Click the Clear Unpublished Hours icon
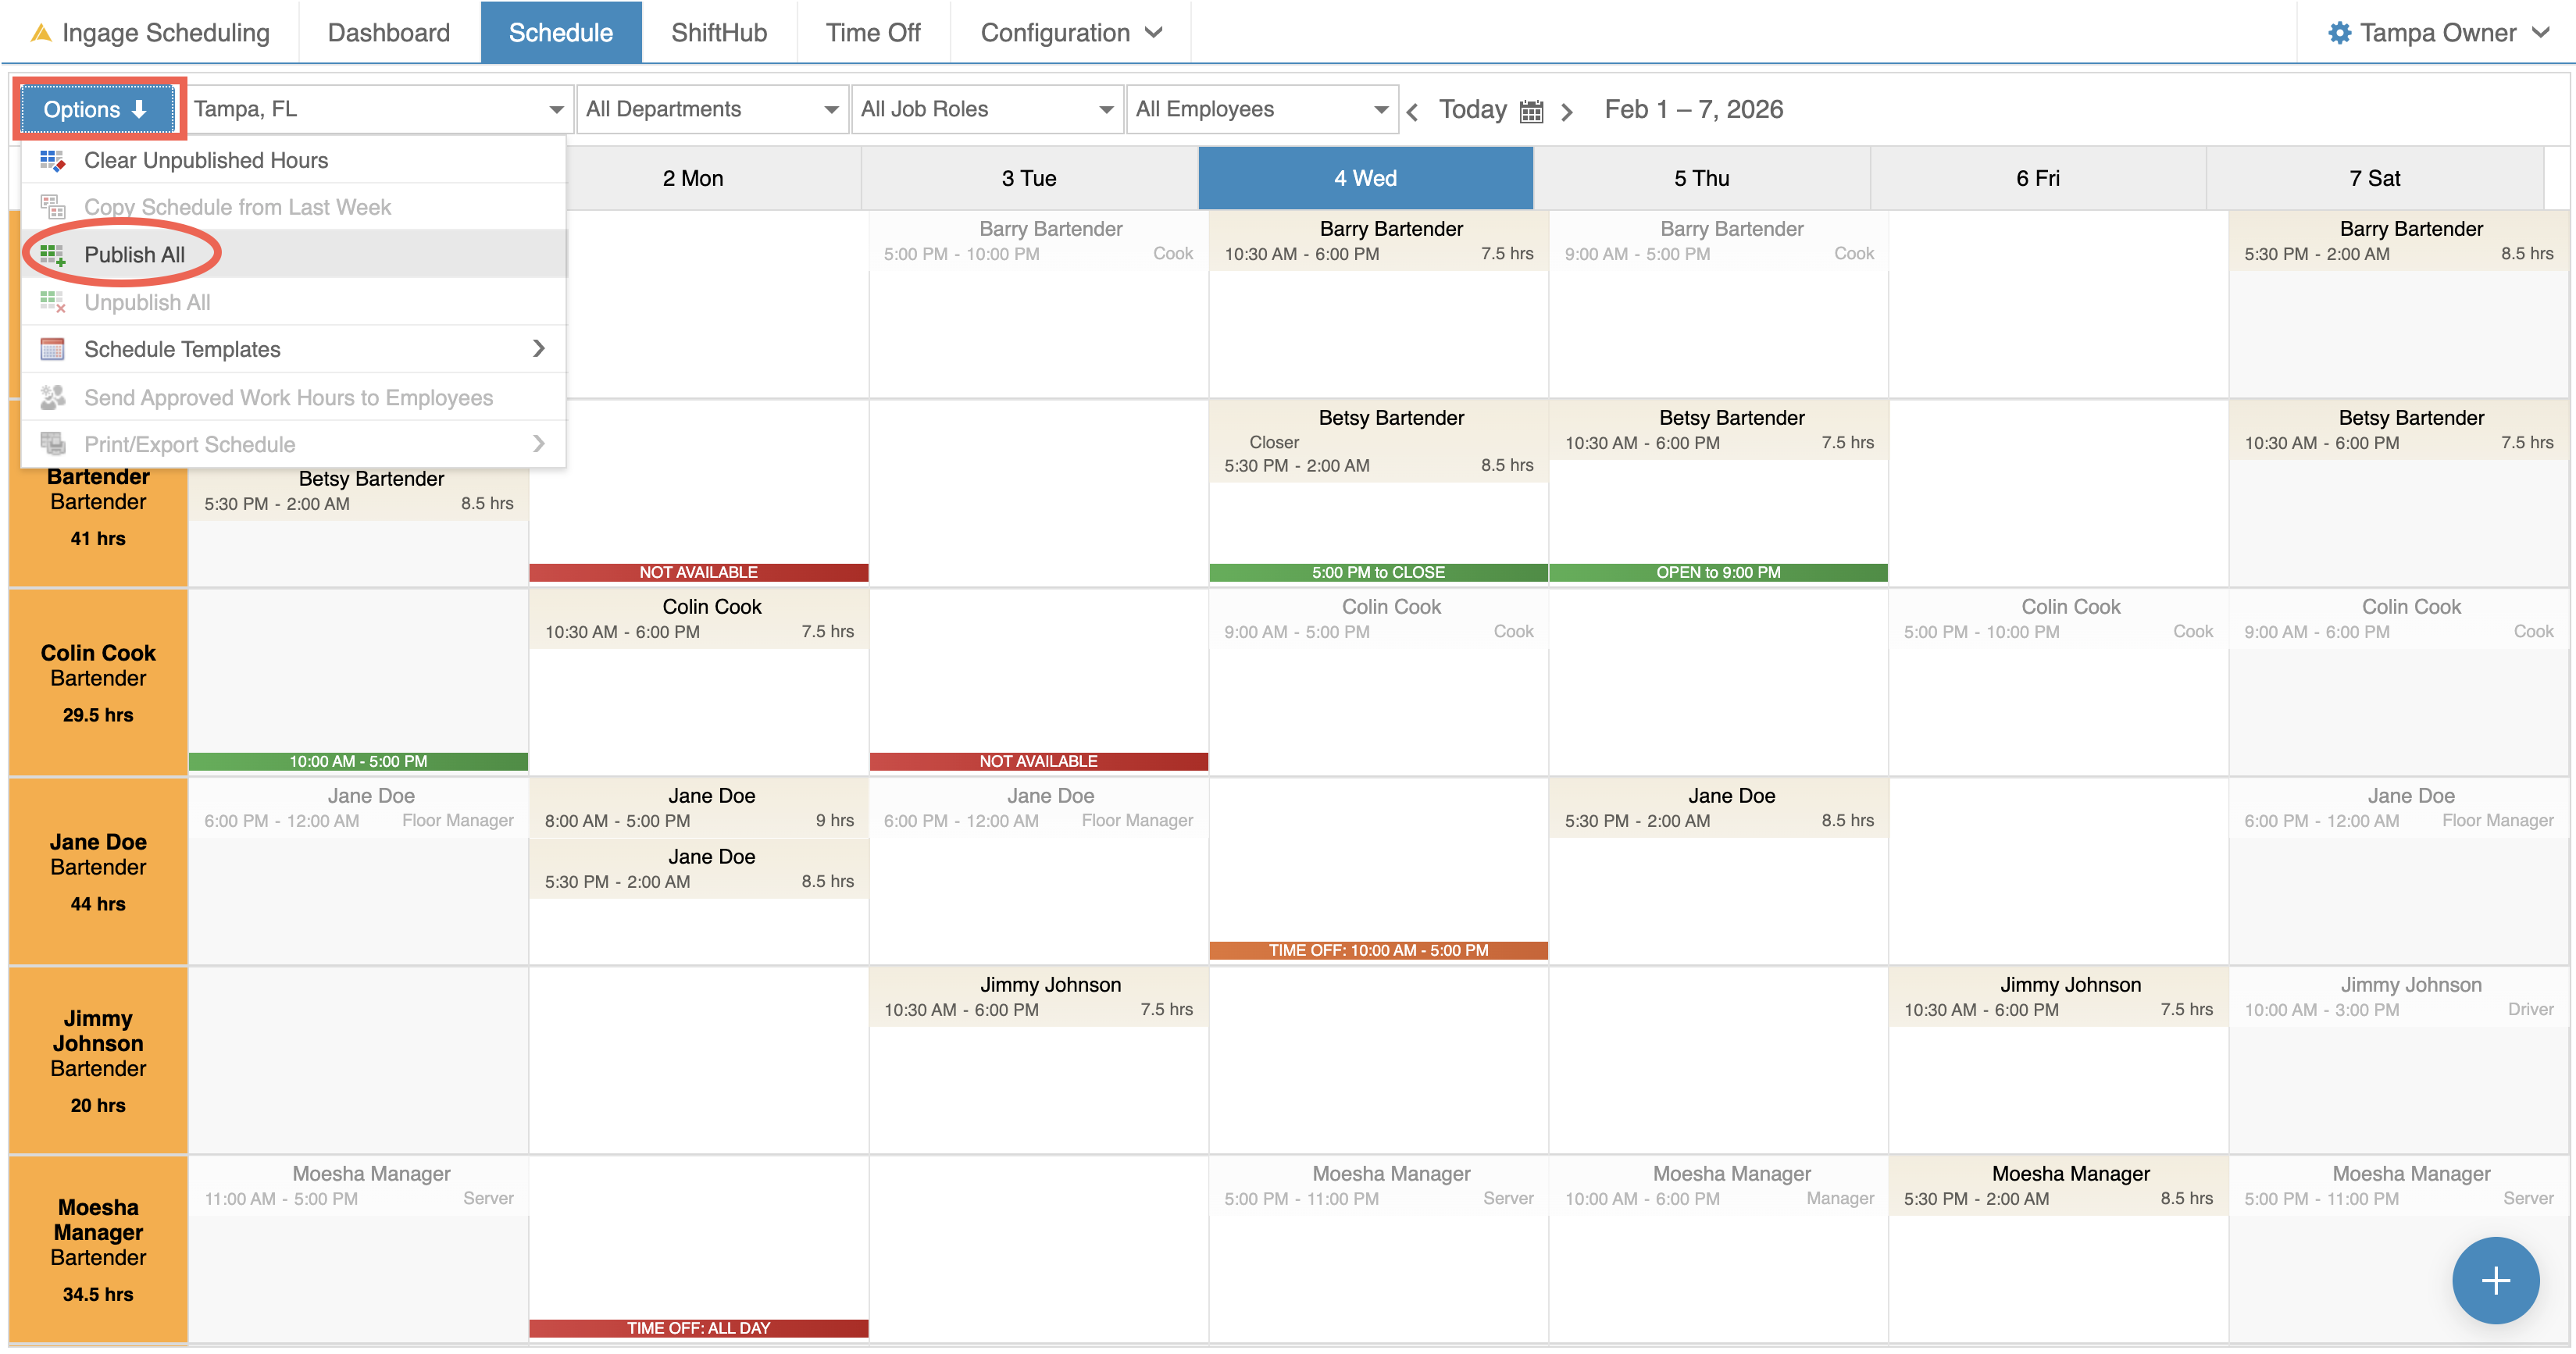Image resolution: width=2576 pixels, height=1354 pixels. (x=52, y=160)
